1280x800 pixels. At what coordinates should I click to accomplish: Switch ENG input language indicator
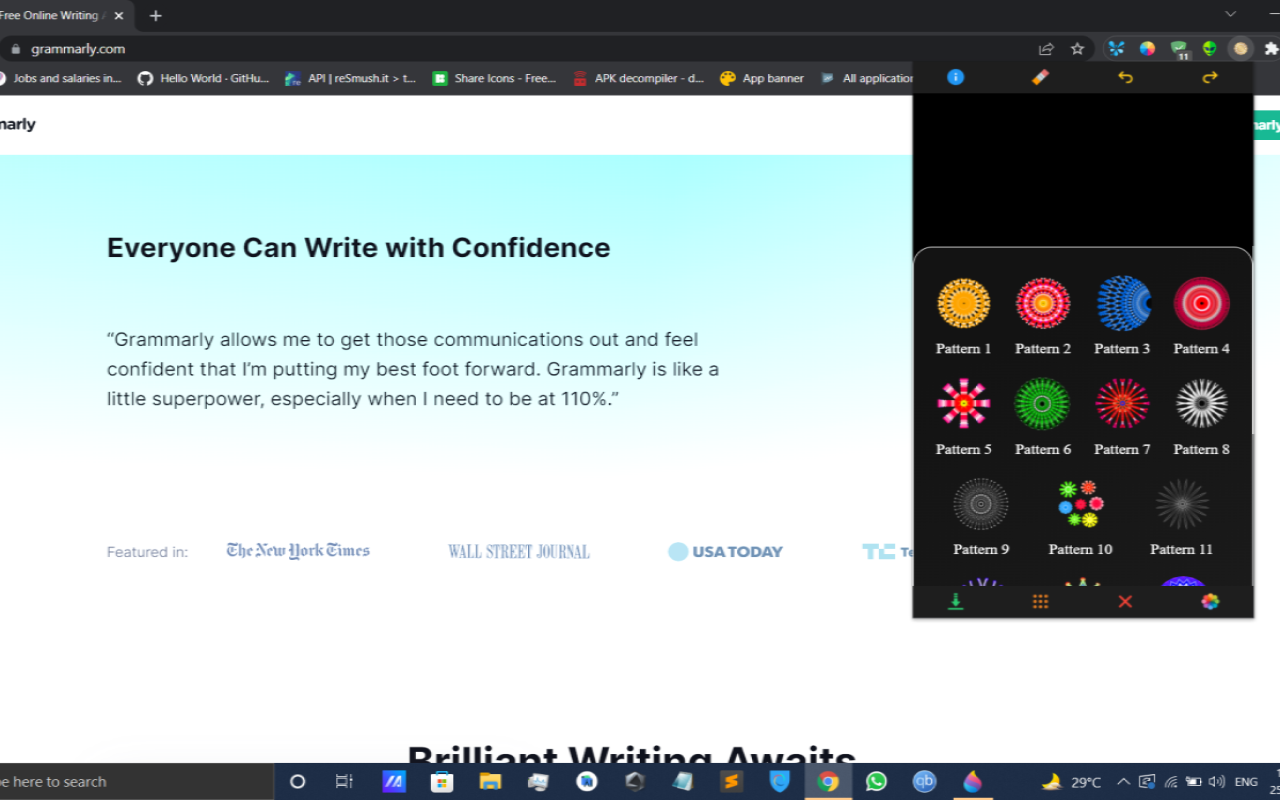1246,782
